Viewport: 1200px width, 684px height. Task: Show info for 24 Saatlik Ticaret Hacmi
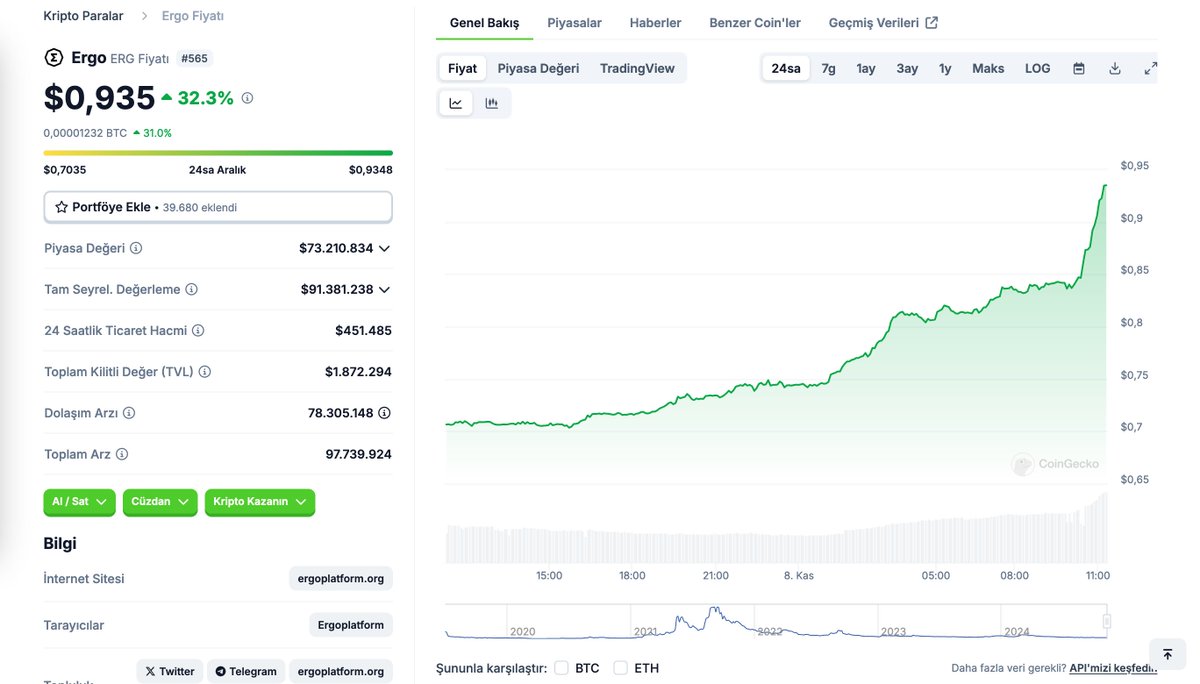(x=198, y=330)
